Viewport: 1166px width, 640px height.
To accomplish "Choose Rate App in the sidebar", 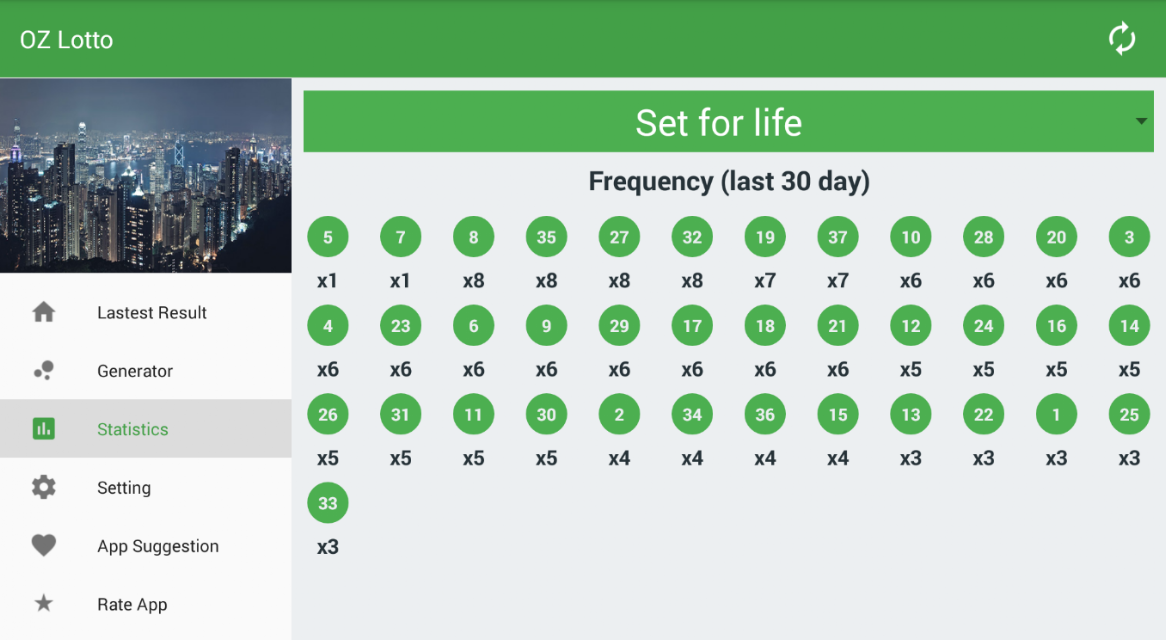I will tap(146, 604).
